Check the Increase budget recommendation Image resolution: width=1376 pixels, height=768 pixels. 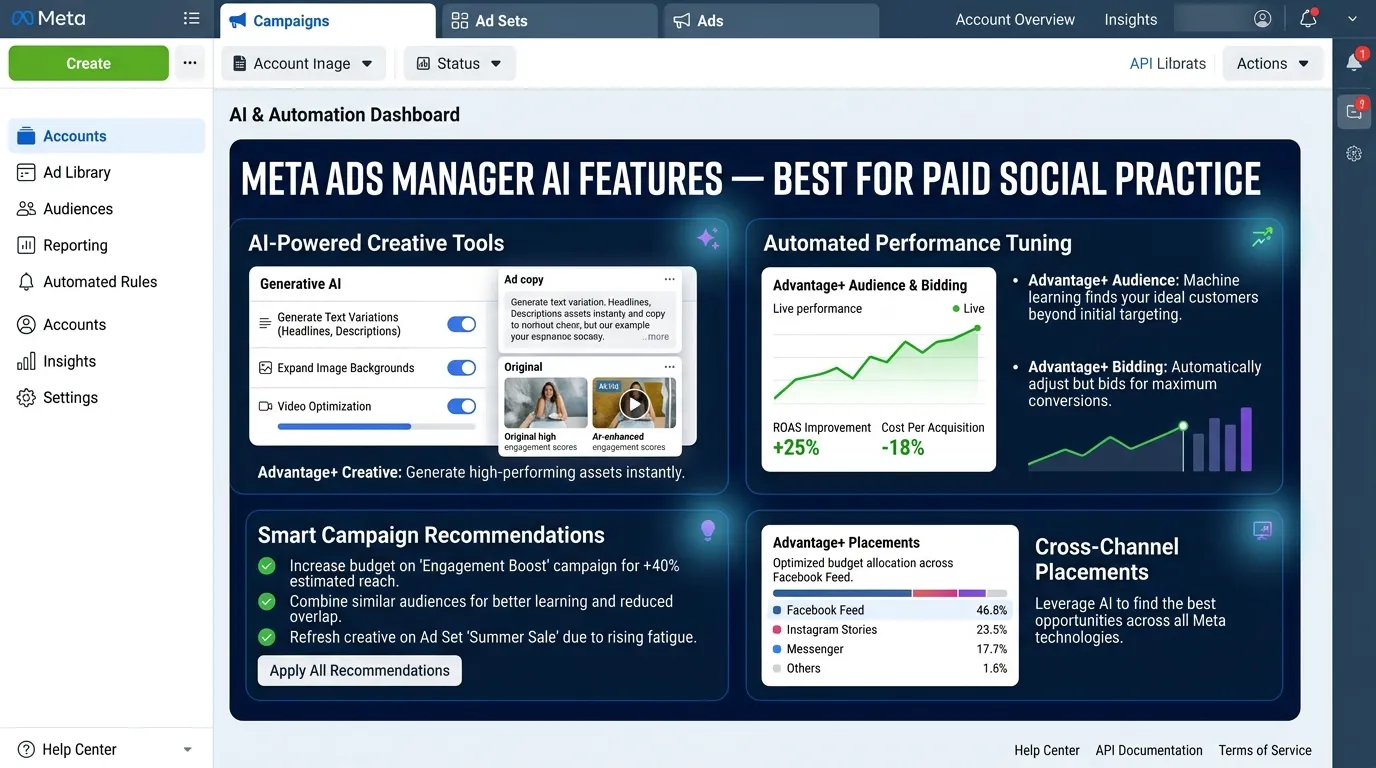(x=267, y=566)
